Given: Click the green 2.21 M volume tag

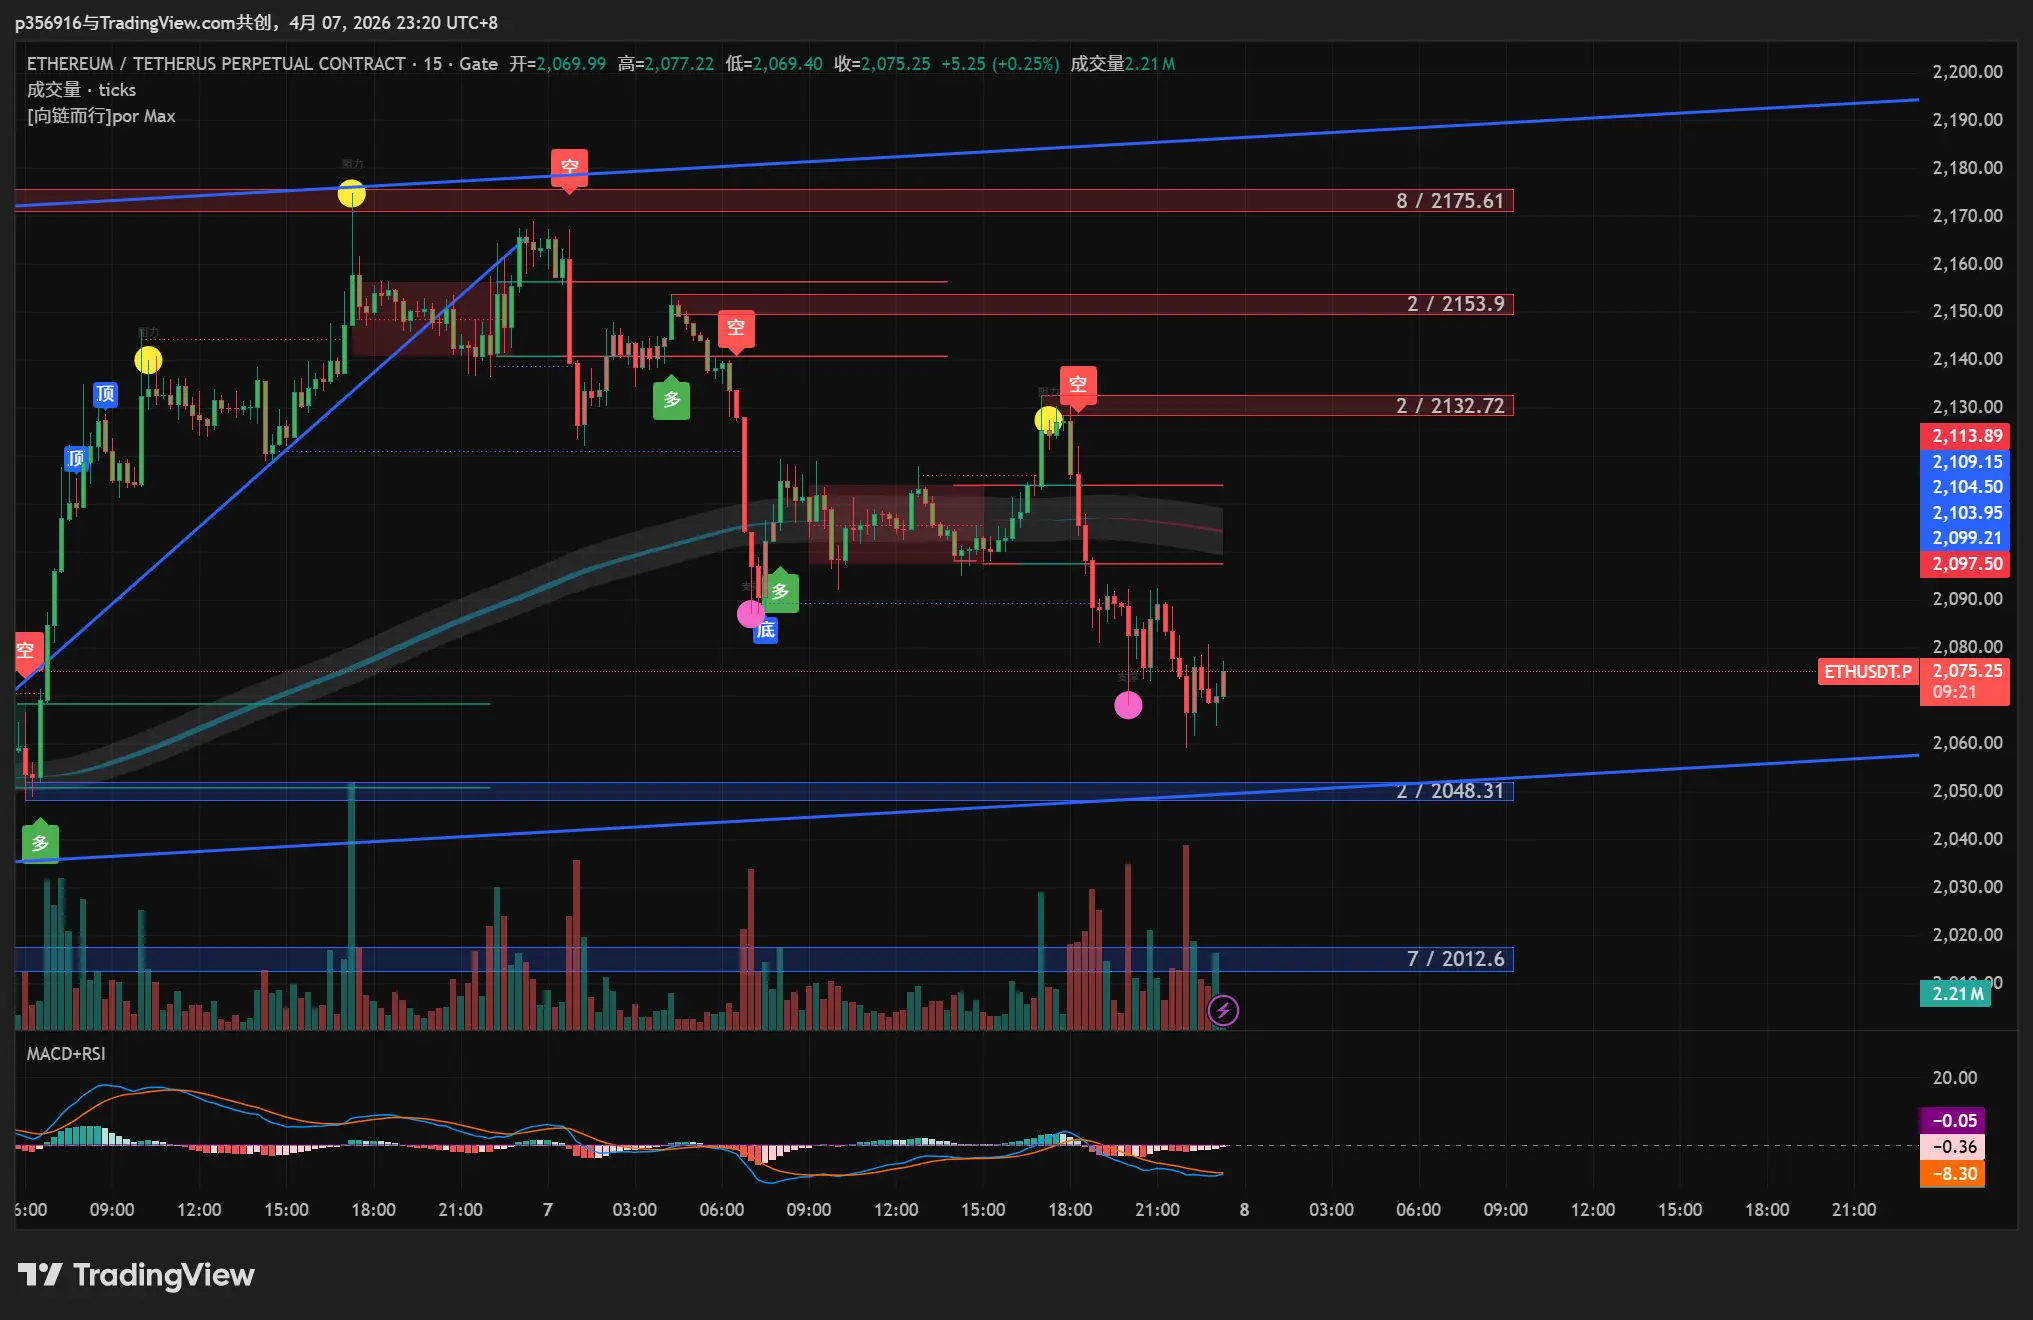Looking at the screenshot, I should click(1956, 994).
